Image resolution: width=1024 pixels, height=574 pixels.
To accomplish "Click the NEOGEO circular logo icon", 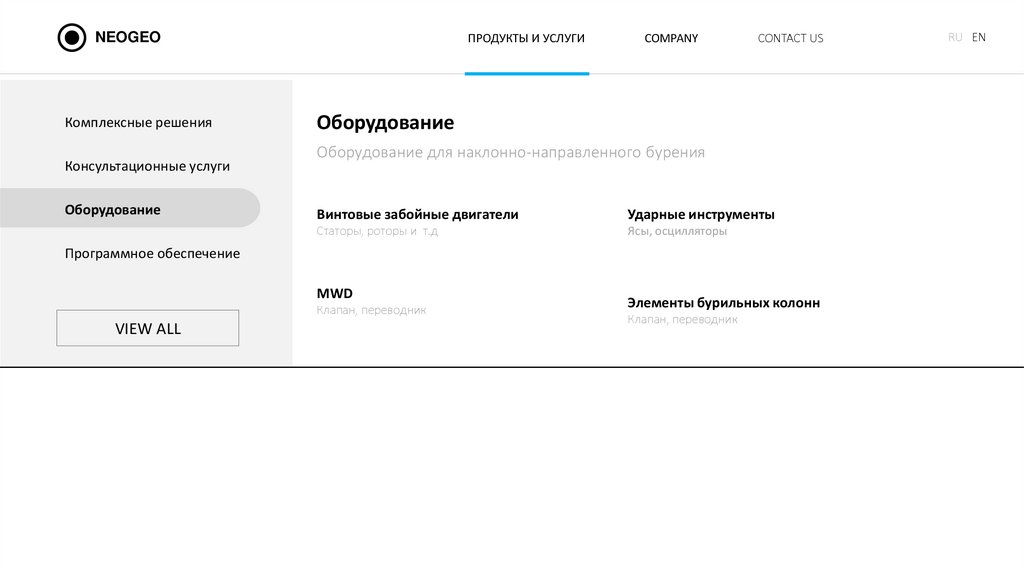I will pyautogui.click(x=72, y=38).
